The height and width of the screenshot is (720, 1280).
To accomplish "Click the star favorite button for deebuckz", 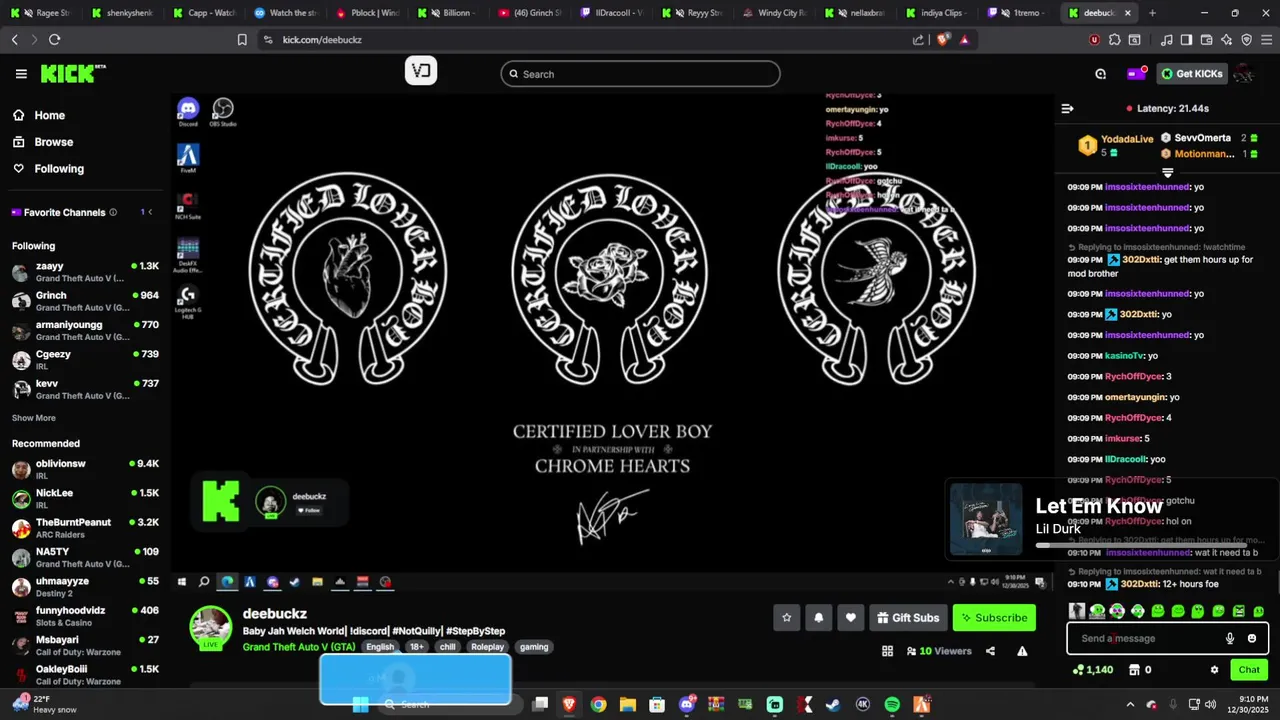I will click(786, 618).
